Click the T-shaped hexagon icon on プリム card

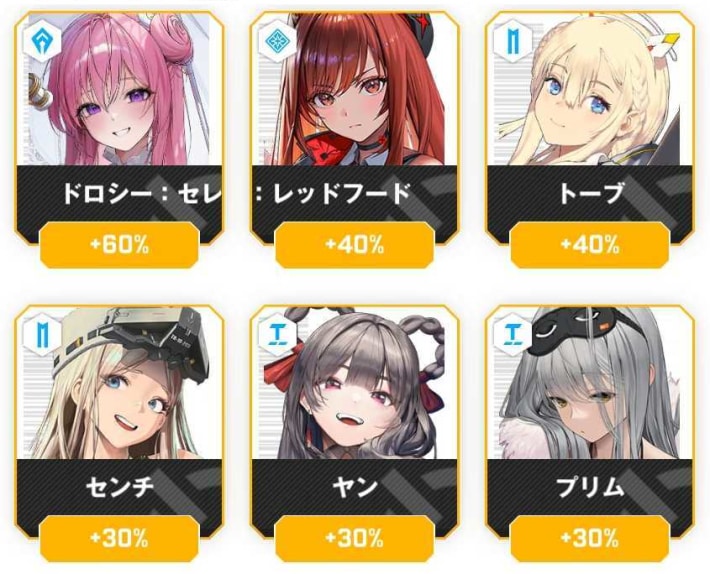click(513, 334)
